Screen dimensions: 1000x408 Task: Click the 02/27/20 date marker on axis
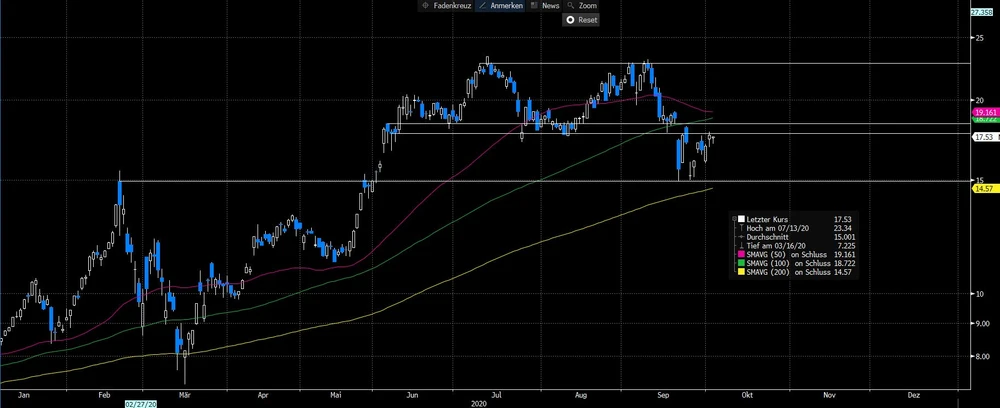click(139, 403)
